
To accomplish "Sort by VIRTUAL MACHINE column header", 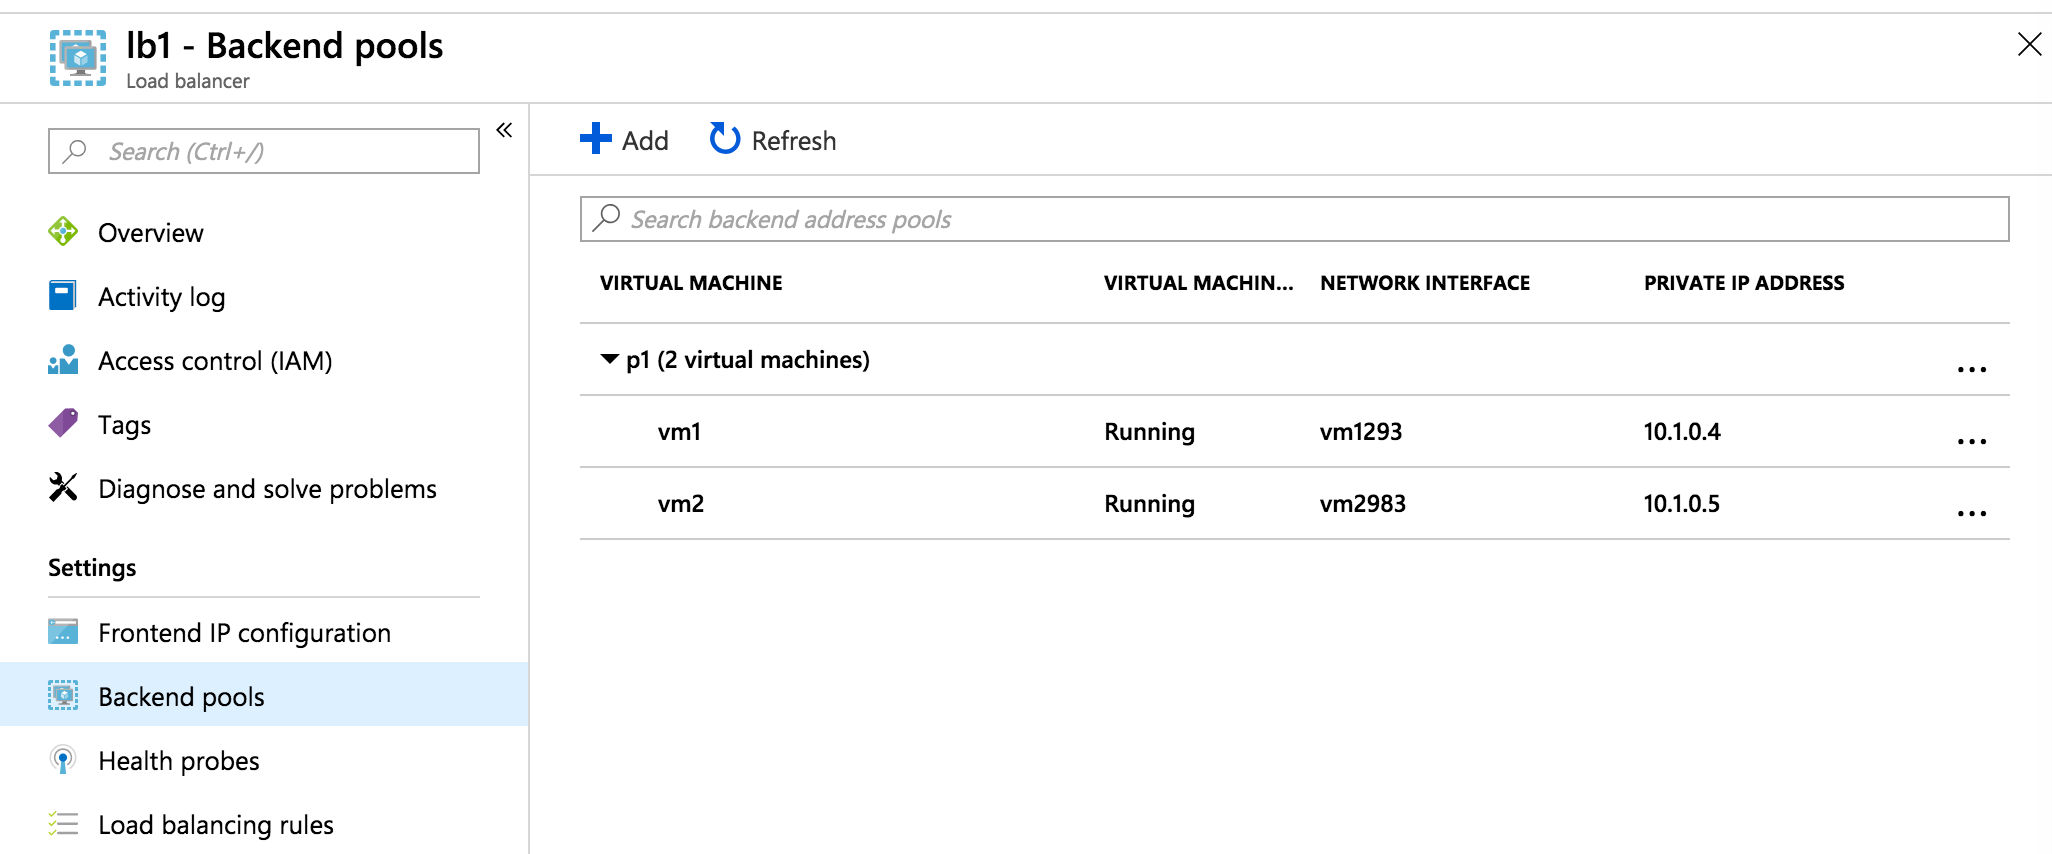I will pyautogui.click(x=691, y=283).
